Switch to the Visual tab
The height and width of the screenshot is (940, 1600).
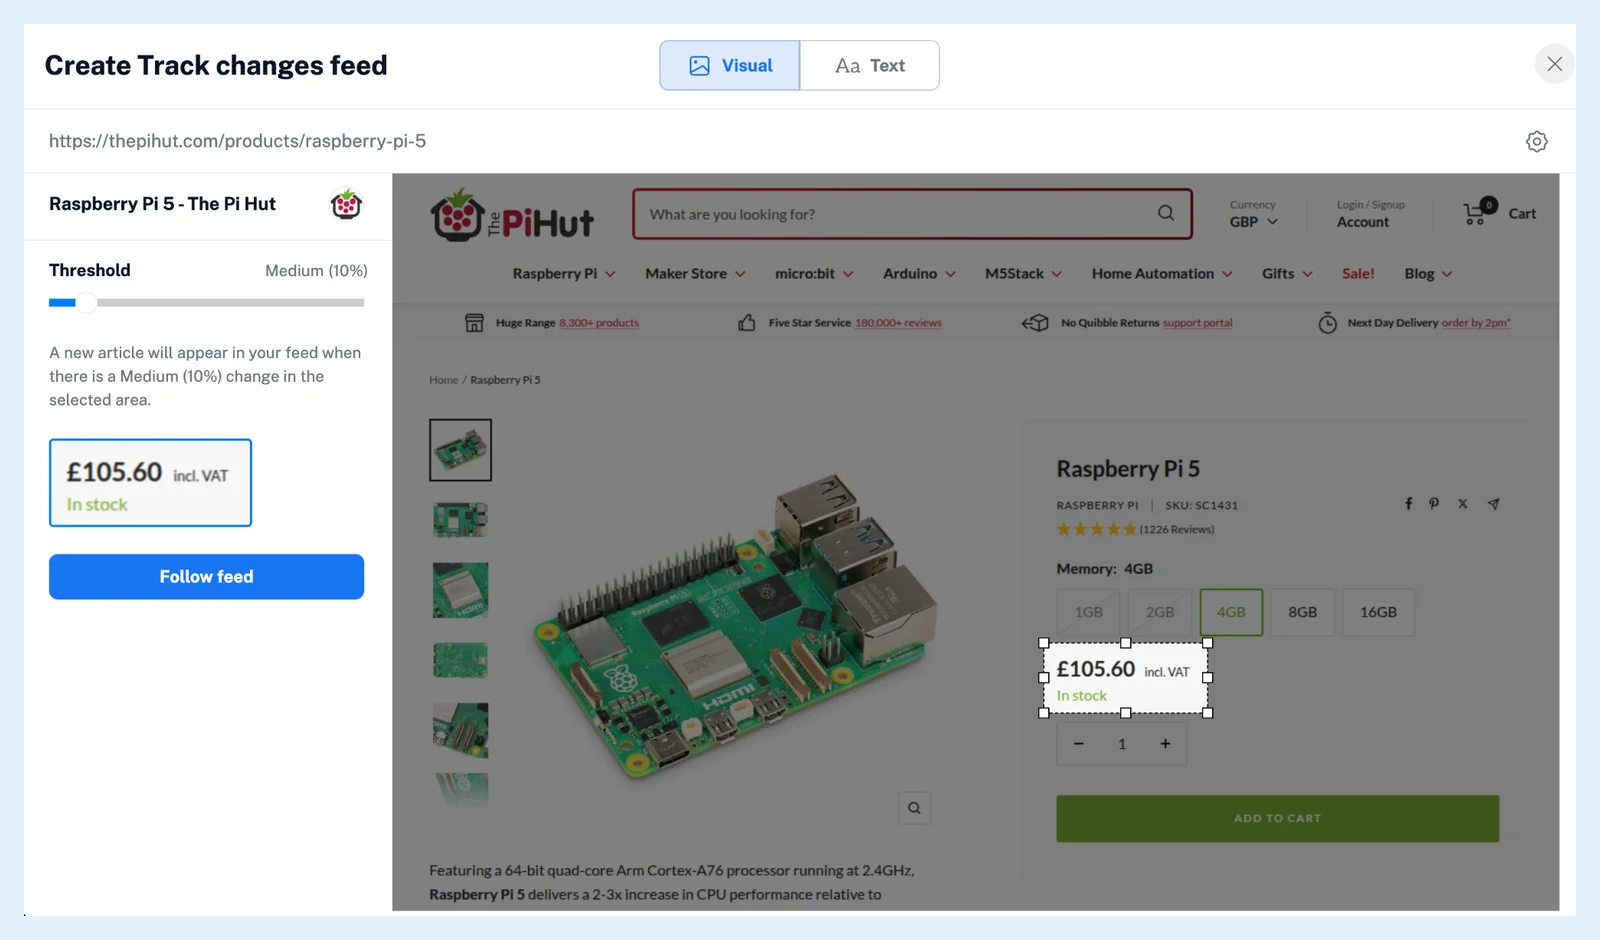click(730, 65)
